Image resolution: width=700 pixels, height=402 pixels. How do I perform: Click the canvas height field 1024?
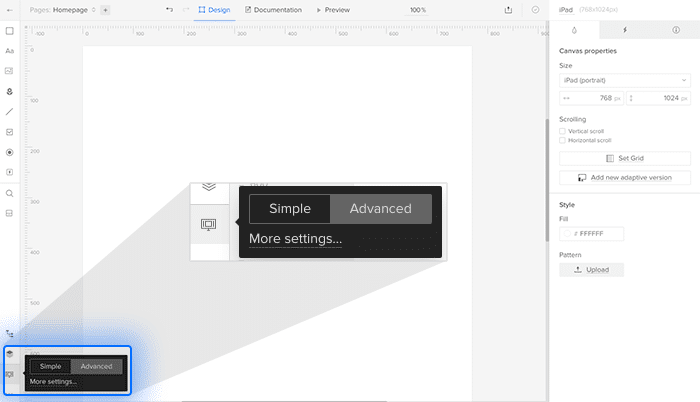coord(658,98)
